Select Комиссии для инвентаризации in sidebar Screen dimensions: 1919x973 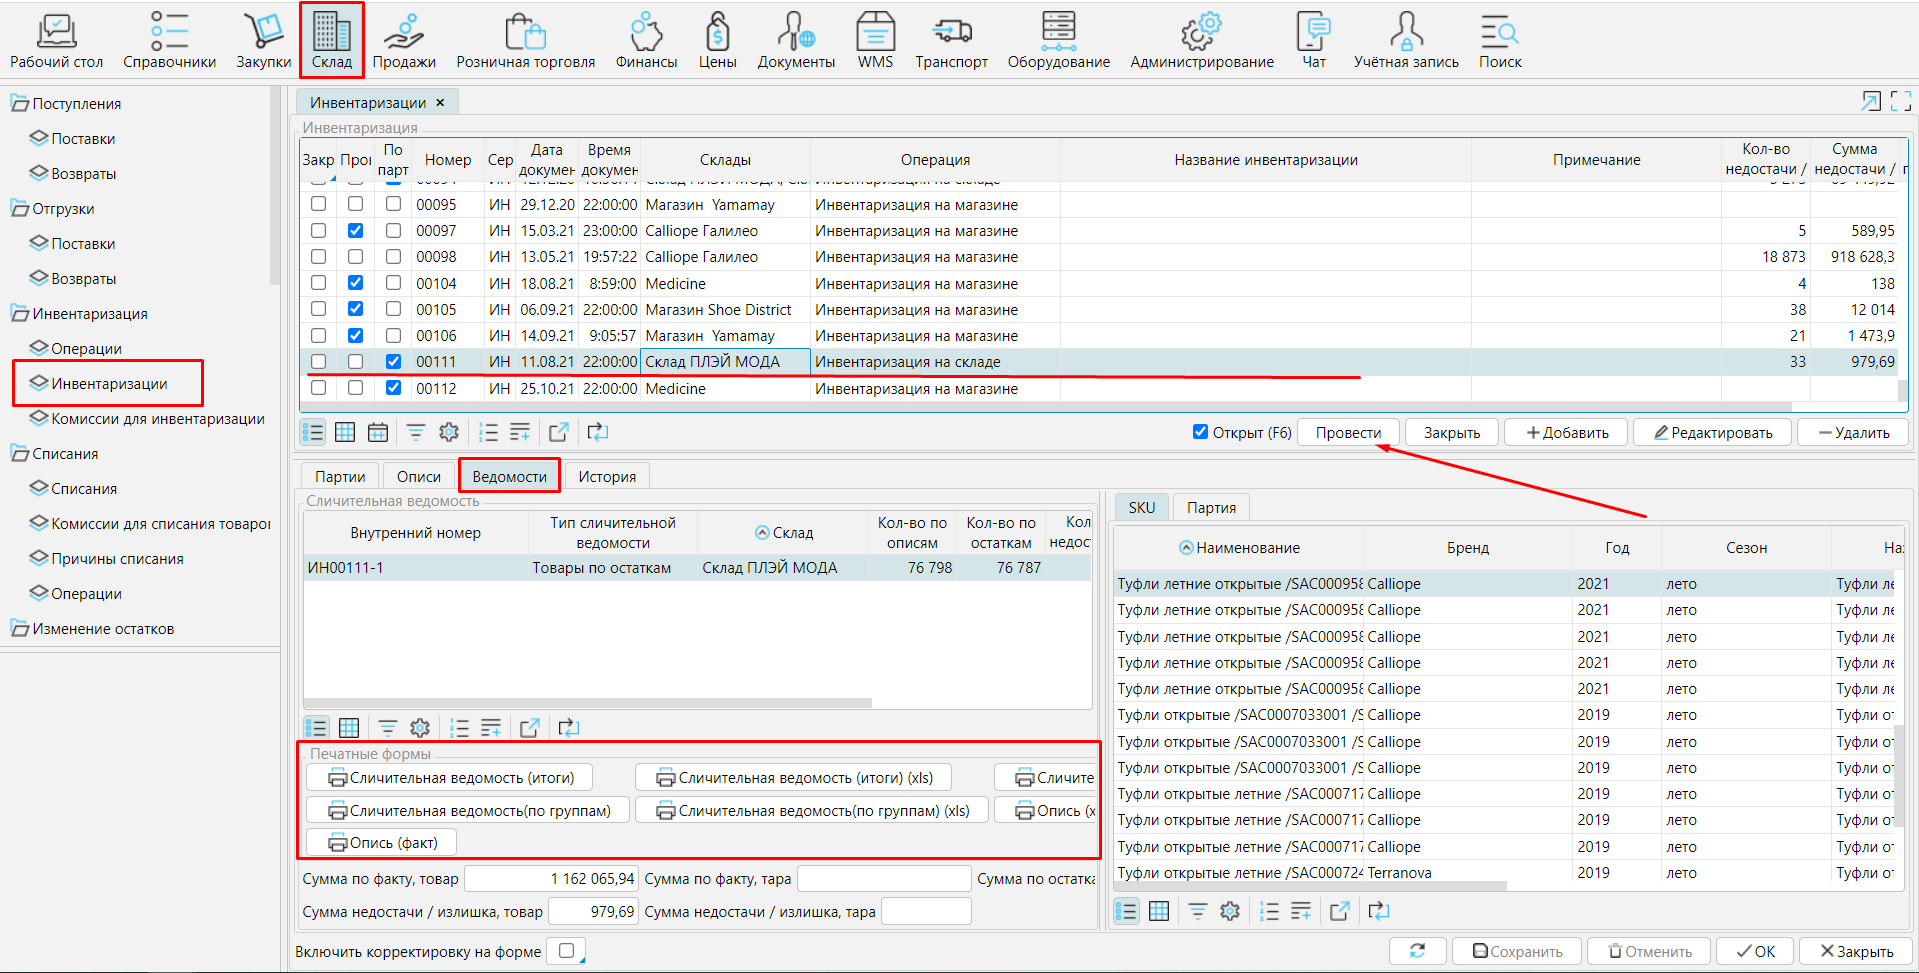(x=157, y=419)
